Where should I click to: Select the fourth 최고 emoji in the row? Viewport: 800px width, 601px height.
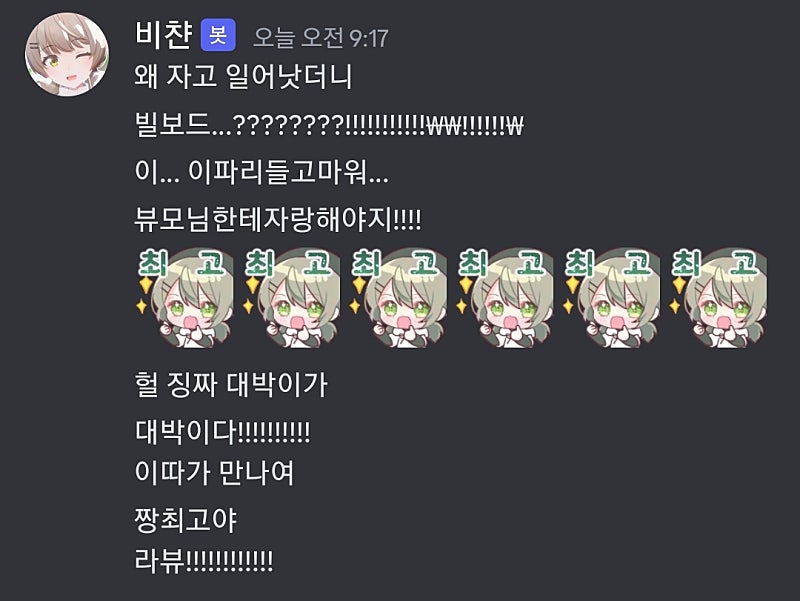coord(505,297)
